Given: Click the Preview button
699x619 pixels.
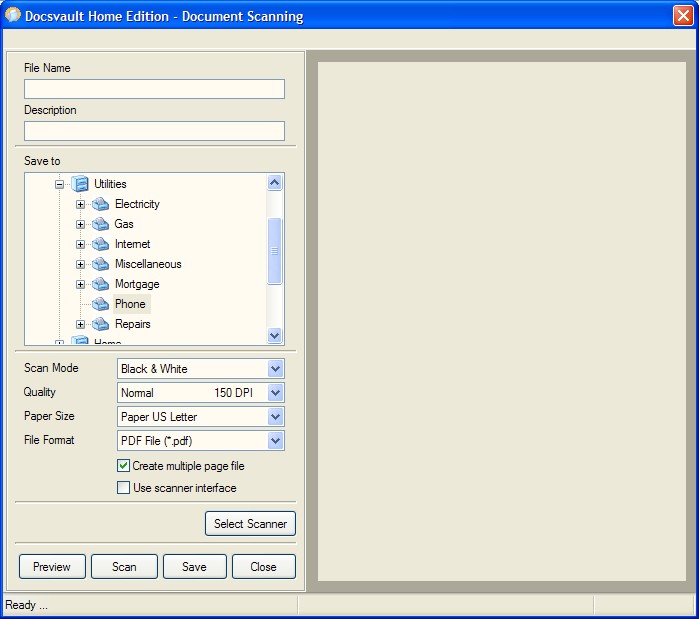Looking at the screenshot, I should point(52,567).
